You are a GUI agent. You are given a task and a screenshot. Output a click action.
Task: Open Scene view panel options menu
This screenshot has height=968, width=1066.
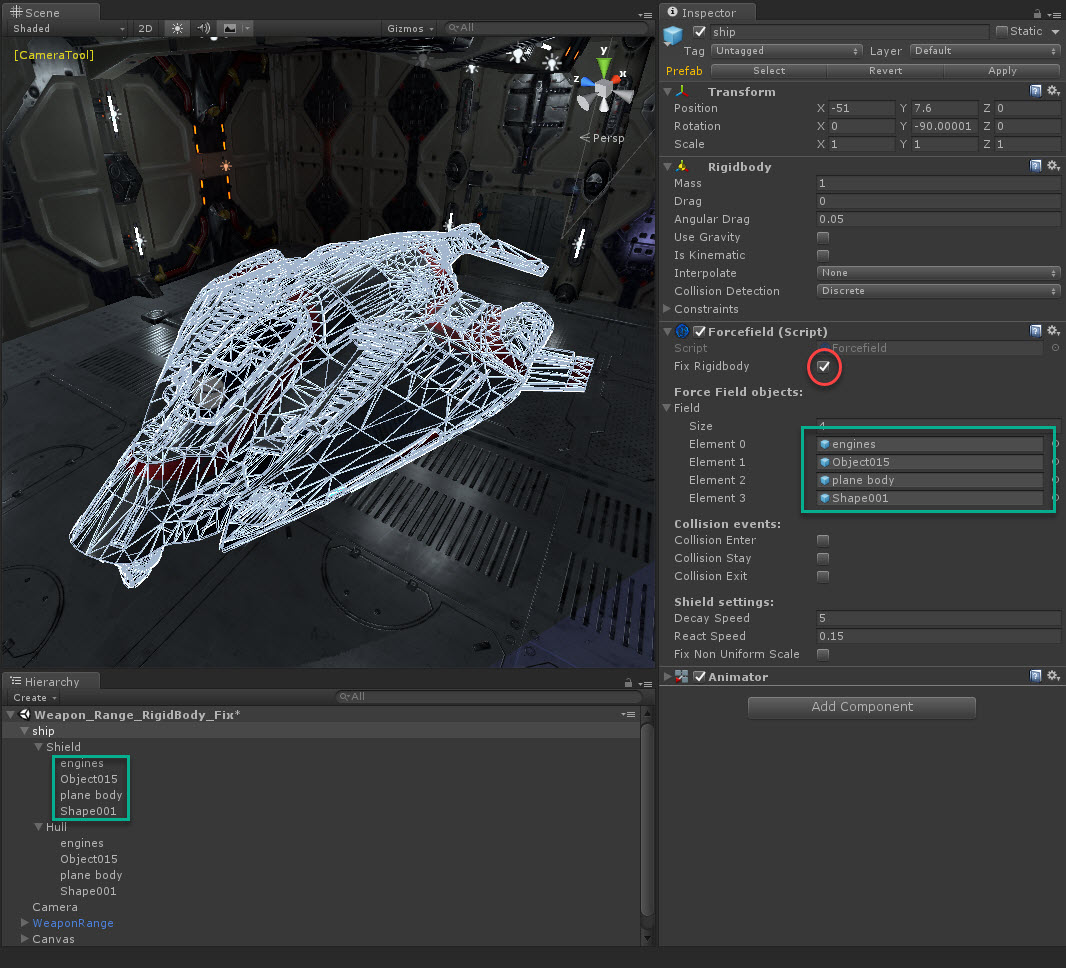pos(644,15)
